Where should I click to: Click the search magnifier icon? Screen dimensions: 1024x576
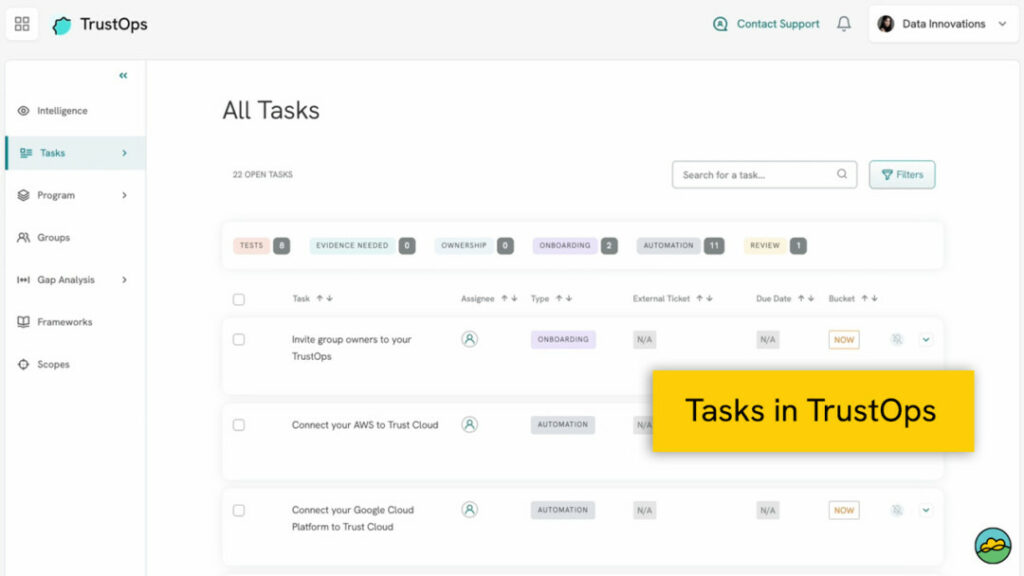pyautogui.click(x=842, y=174)
